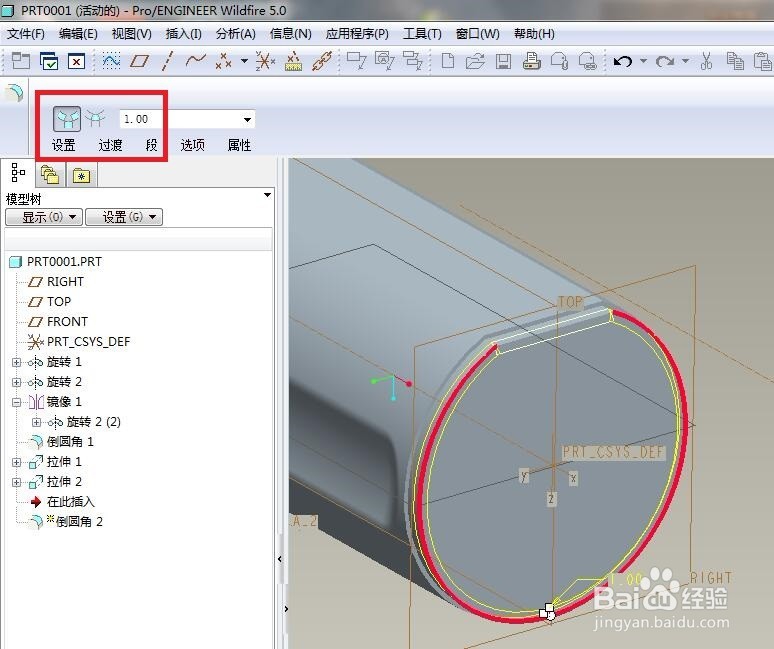Open the 插入(I) menu
Screen dimensions: 774x649
point(184,34)
